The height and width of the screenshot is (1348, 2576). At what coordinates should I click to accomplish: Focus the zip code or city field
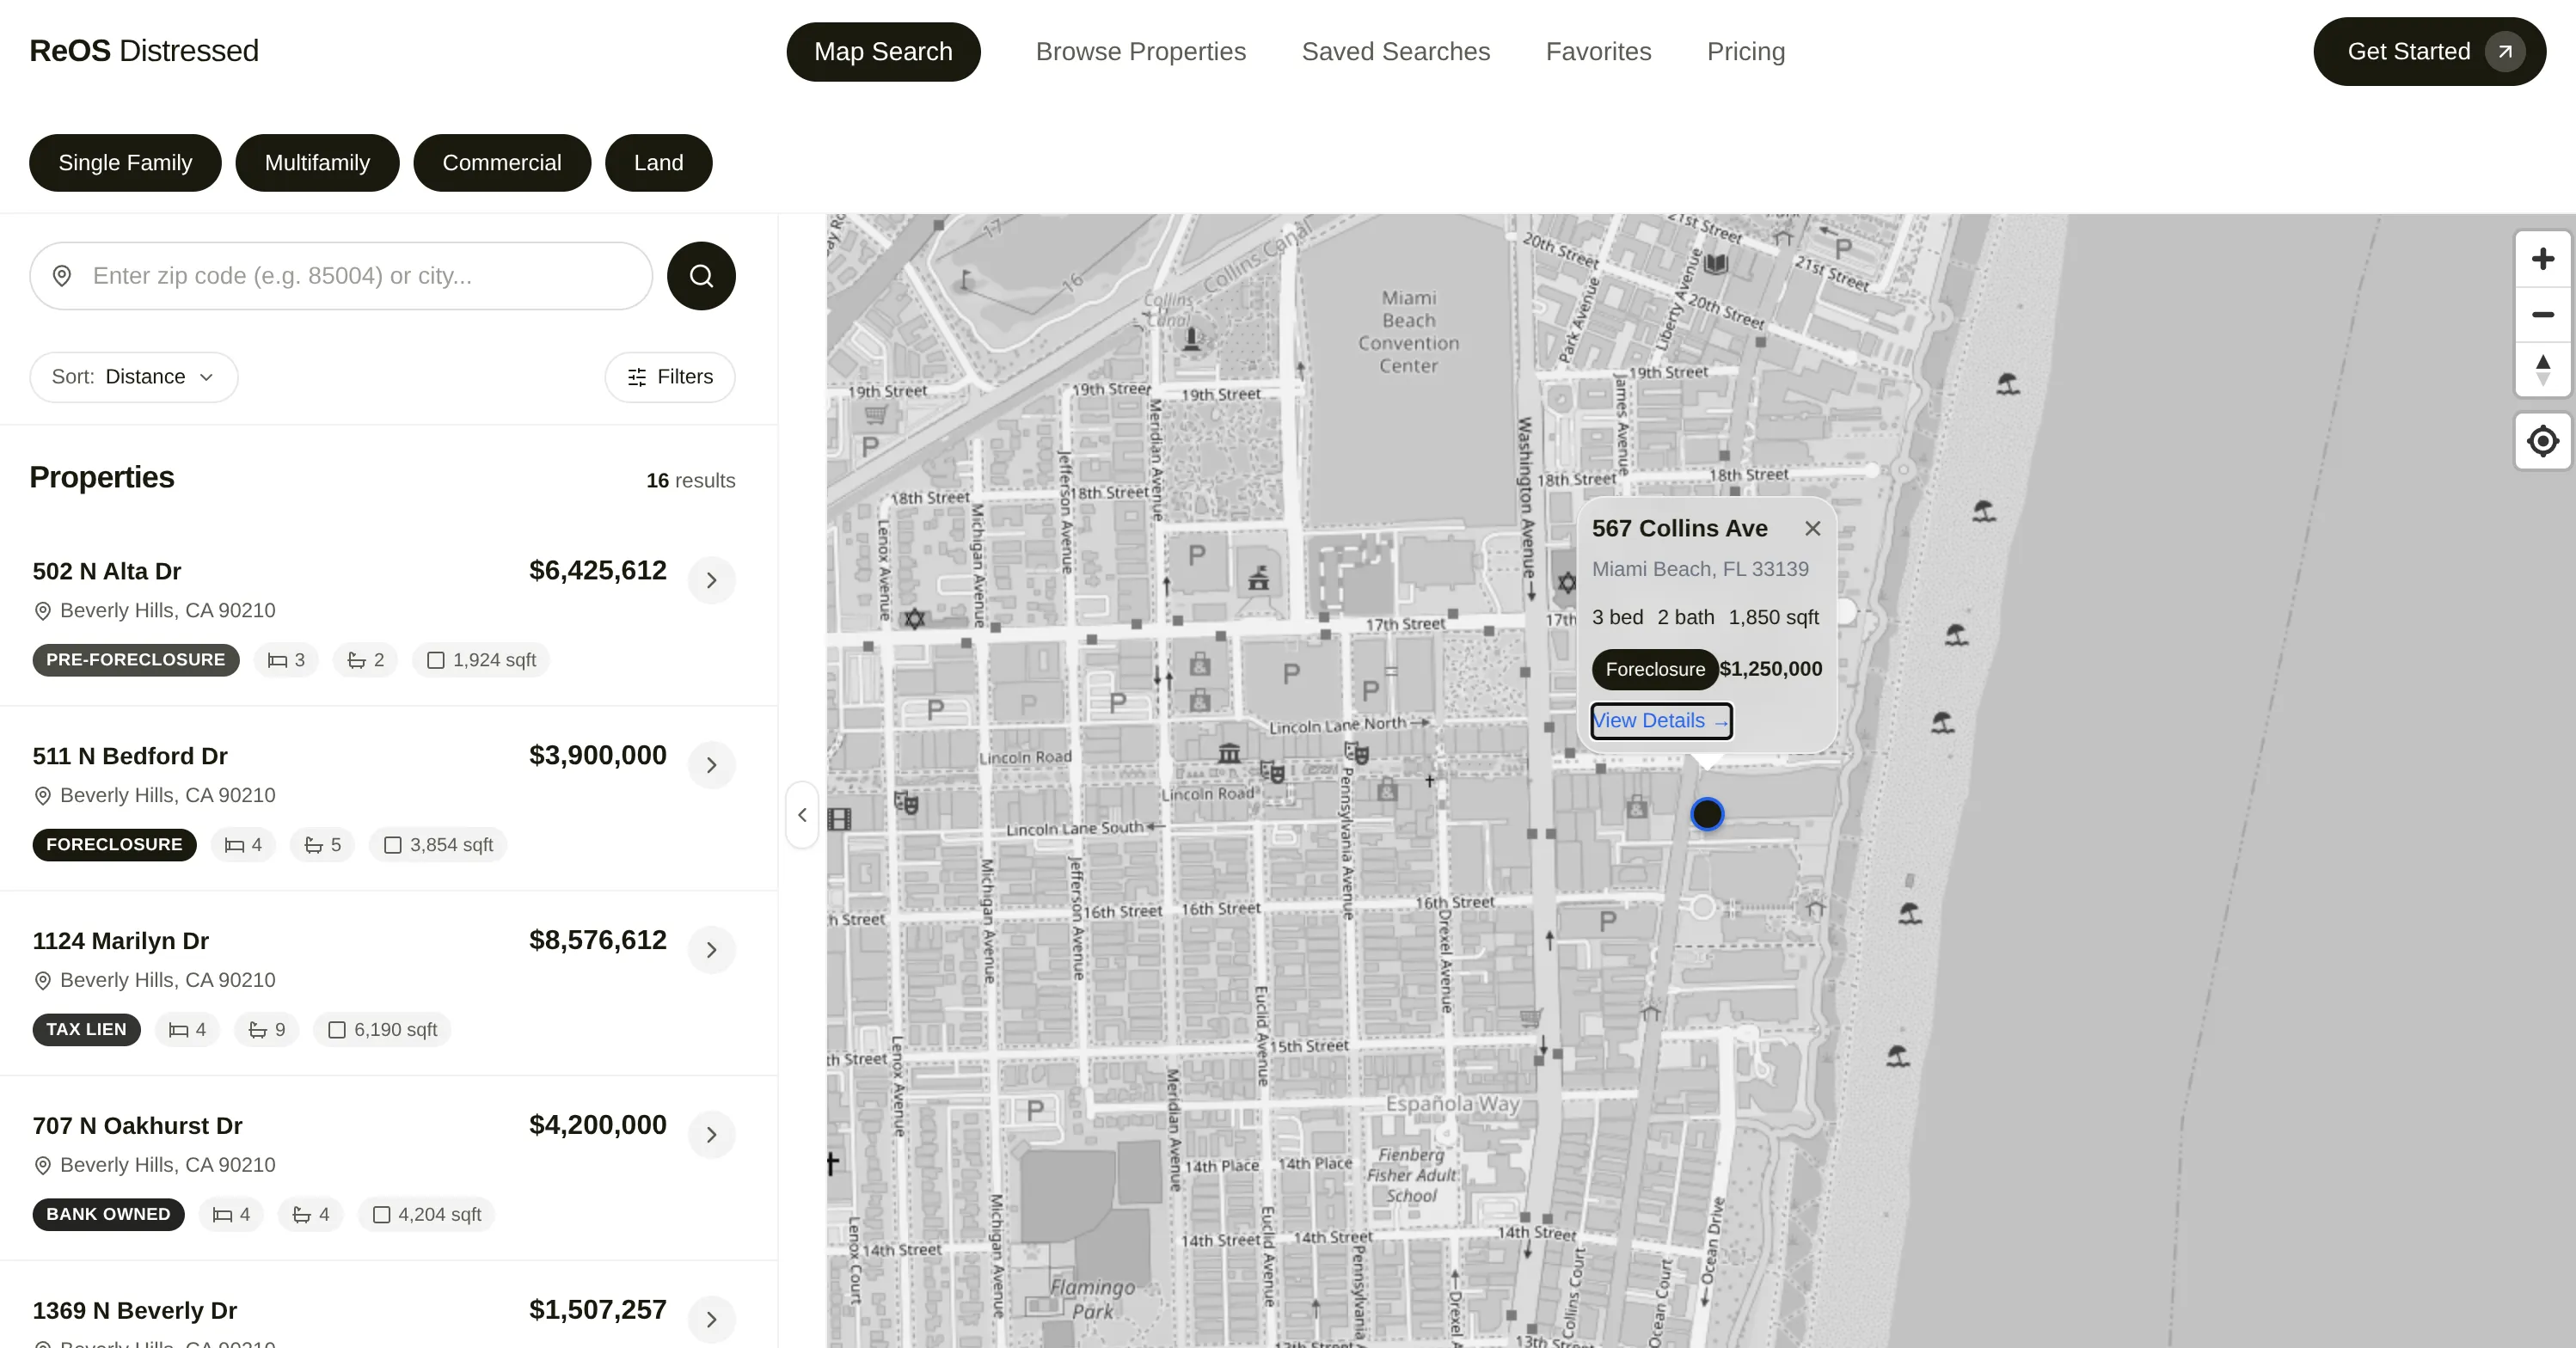coord(341,276)
